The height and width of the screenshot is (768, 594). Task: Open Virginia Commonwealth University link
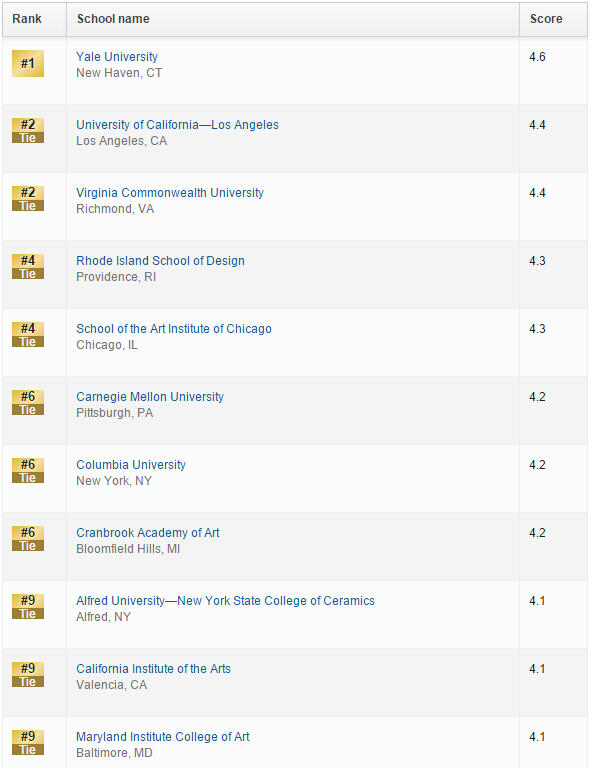pos(169,193)
